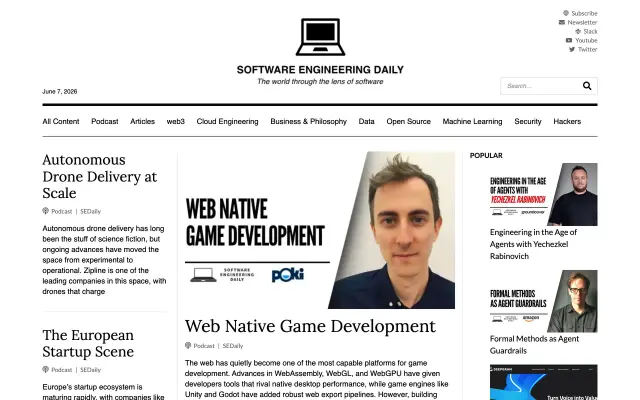Click the Subscribe podcast icon
Image resolution: width=640 pixels, height=400 pixels.
[566, 13]
